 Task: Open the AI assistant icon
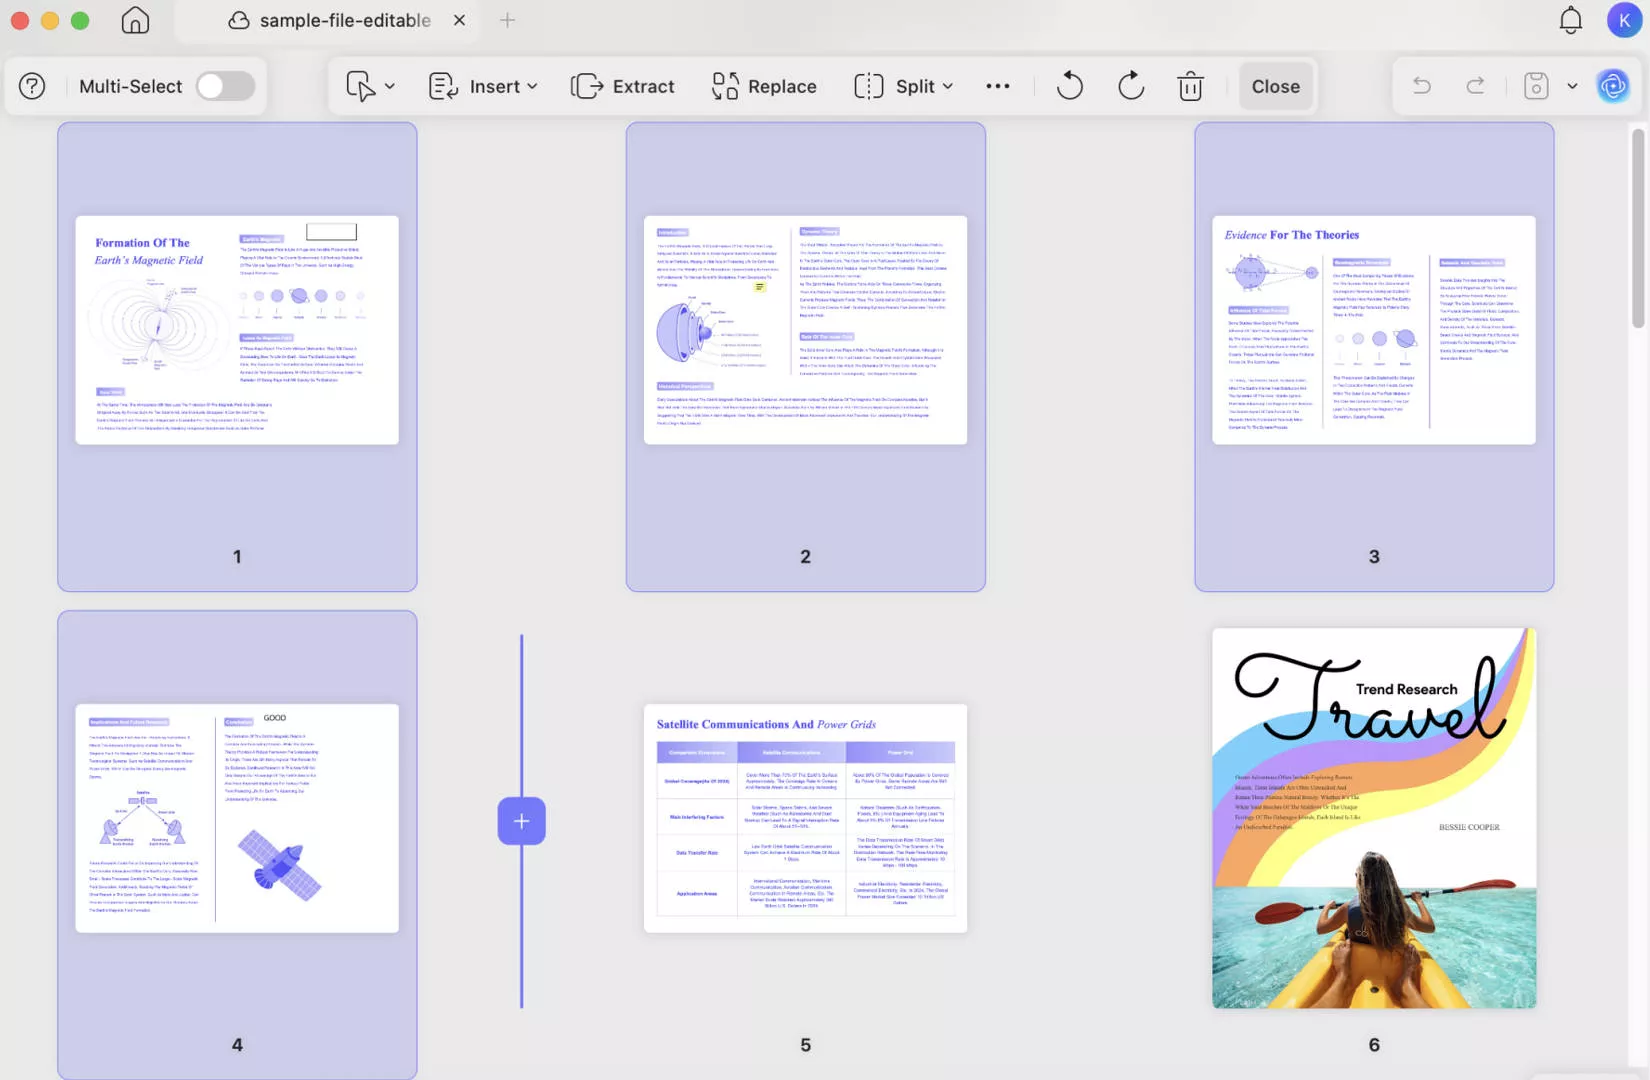(x=1613, y=86)
